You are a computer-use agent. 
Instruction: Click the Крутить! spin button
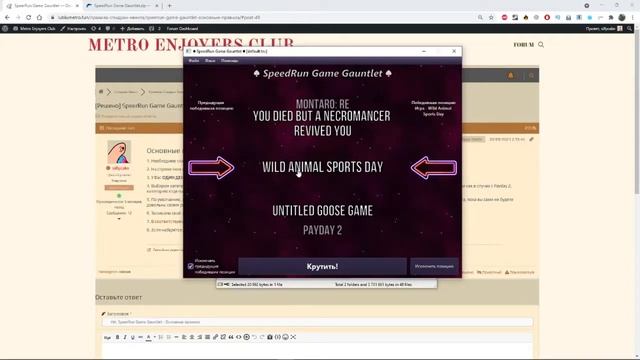[322, 266]
